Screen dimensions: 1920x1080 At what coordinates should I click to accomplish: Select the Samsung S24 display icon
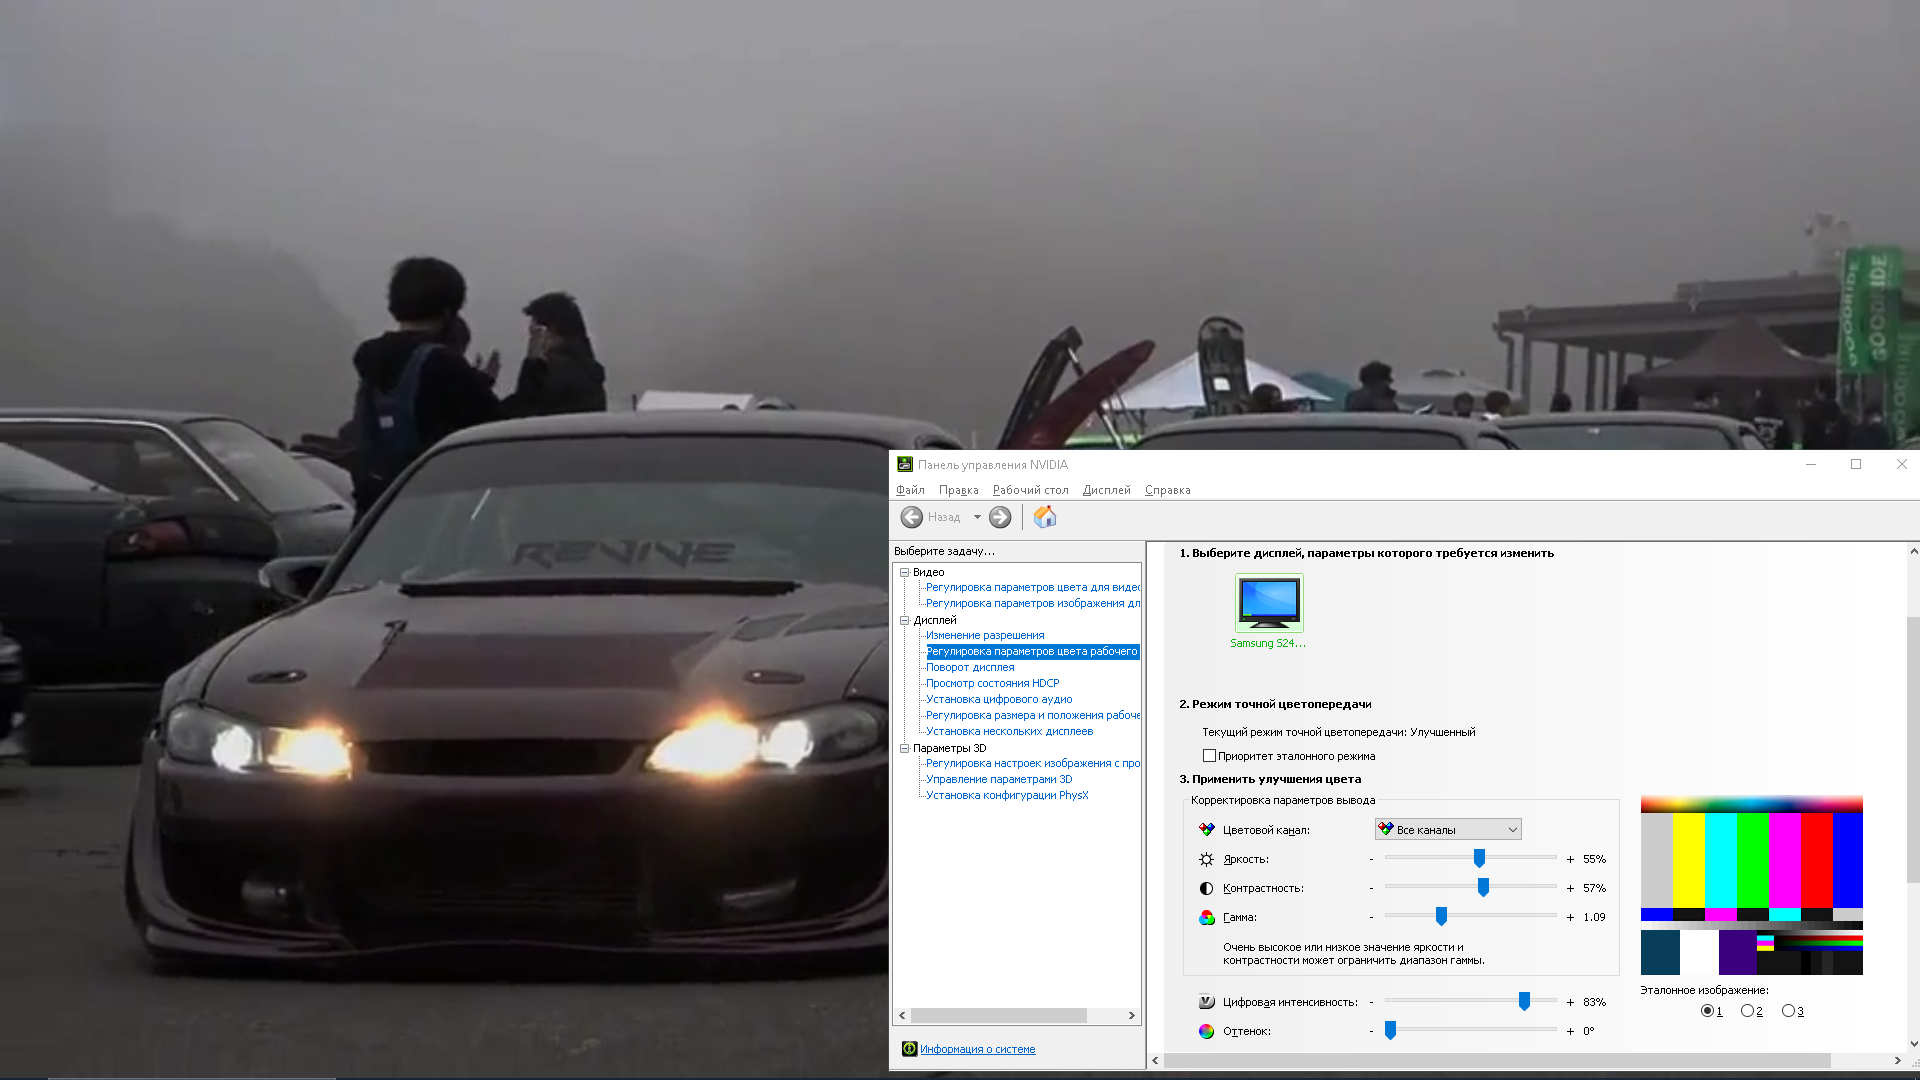pos(1269,603)
